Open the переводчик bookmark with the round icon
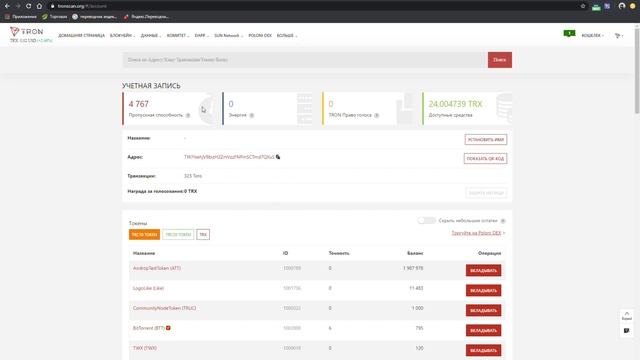 (x=95, y=17)
